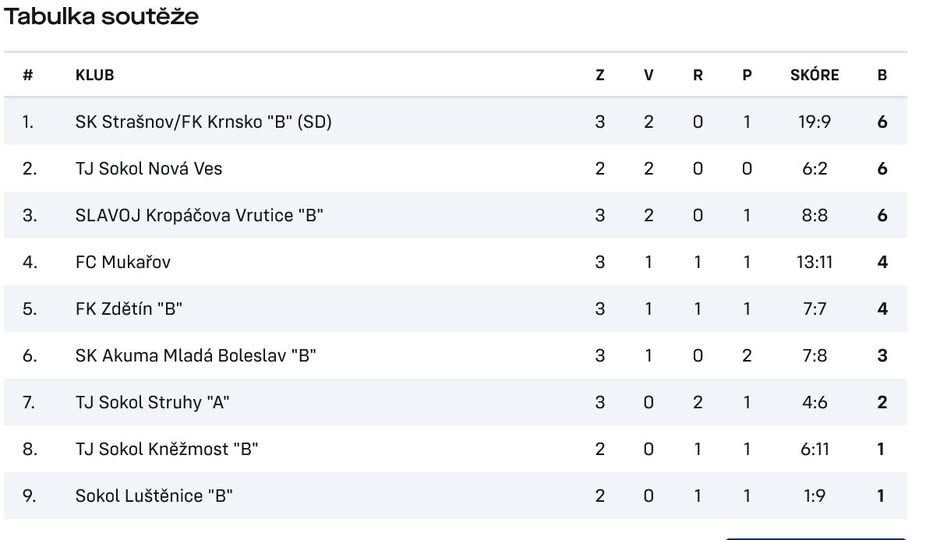This screenshot has height=540, width=926.
Task: Click the KLUB column header
Action: (x=94, y=75)
